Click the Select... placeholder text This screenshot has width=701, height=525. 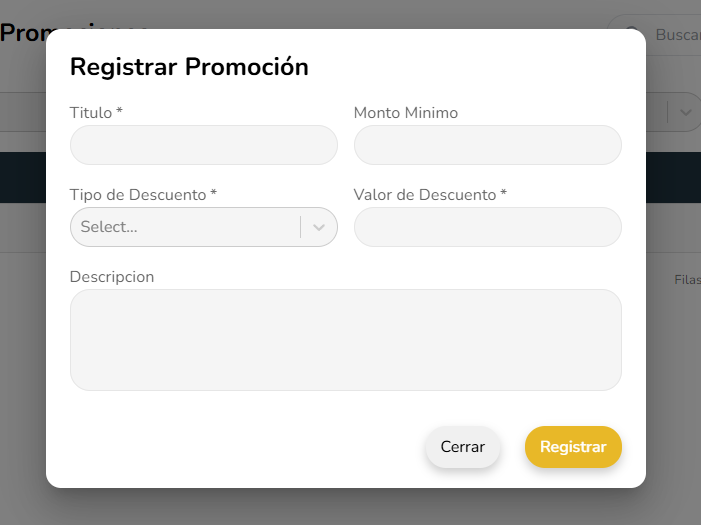point(109,227)
